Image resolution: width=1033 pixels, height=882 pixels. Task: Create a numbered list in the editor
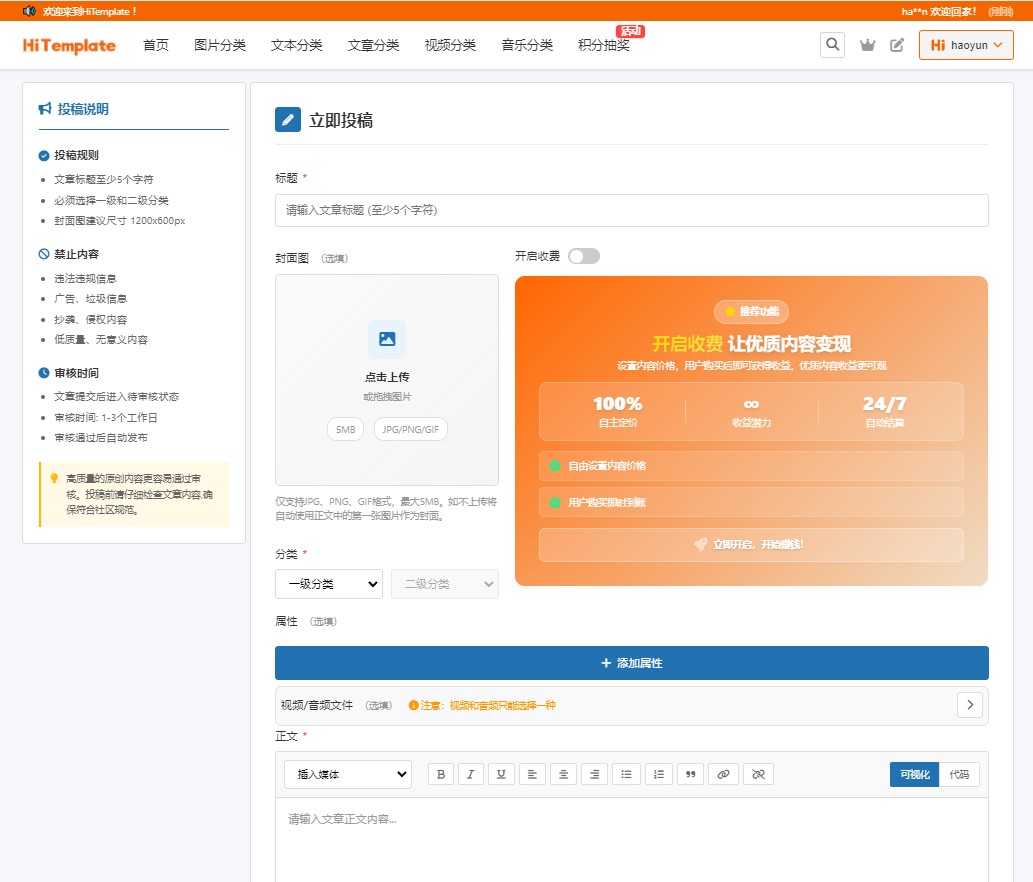click(x=658, y=774)
